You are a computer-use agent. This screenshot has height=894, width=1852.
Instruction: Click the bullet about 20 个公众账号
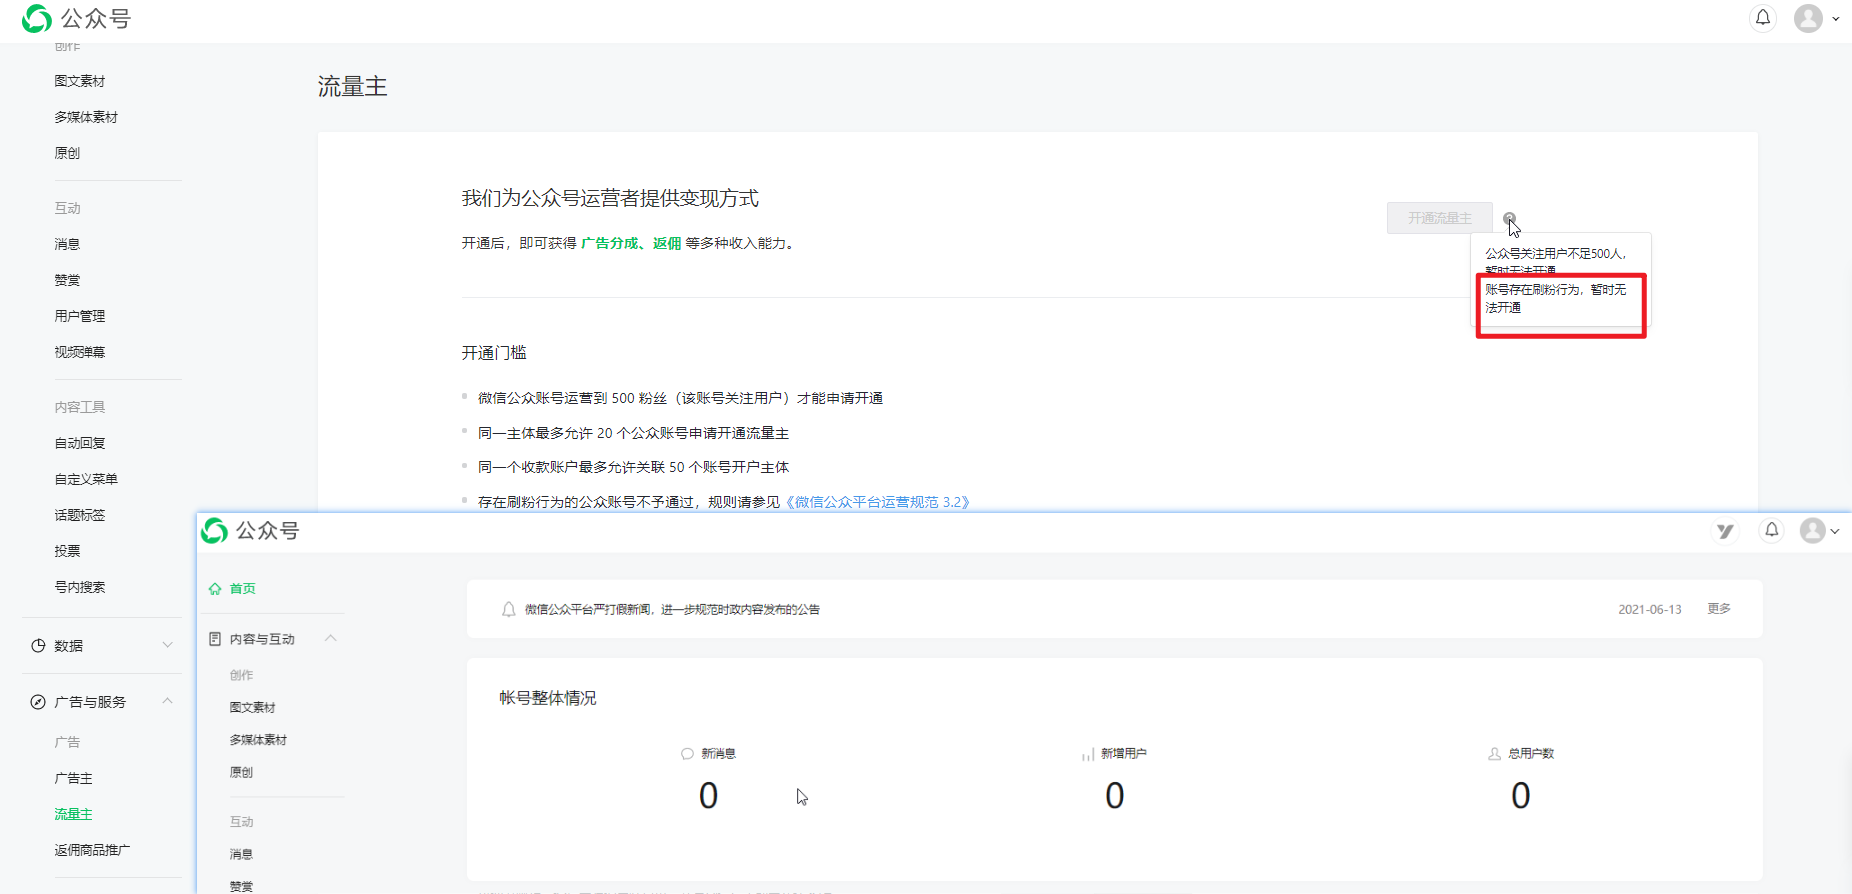[633, 433]
